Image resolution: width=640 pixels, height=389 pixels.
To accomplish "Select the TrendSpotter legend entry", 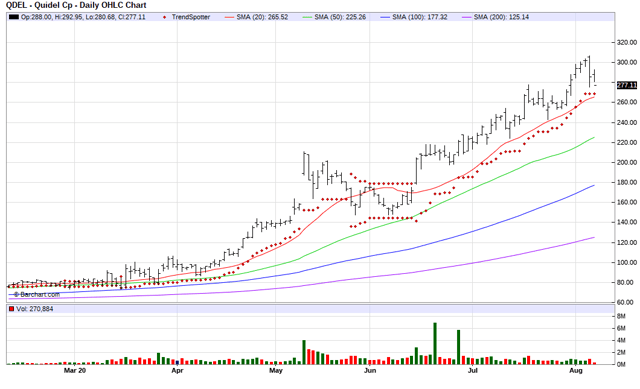I will tap(187, 17).
